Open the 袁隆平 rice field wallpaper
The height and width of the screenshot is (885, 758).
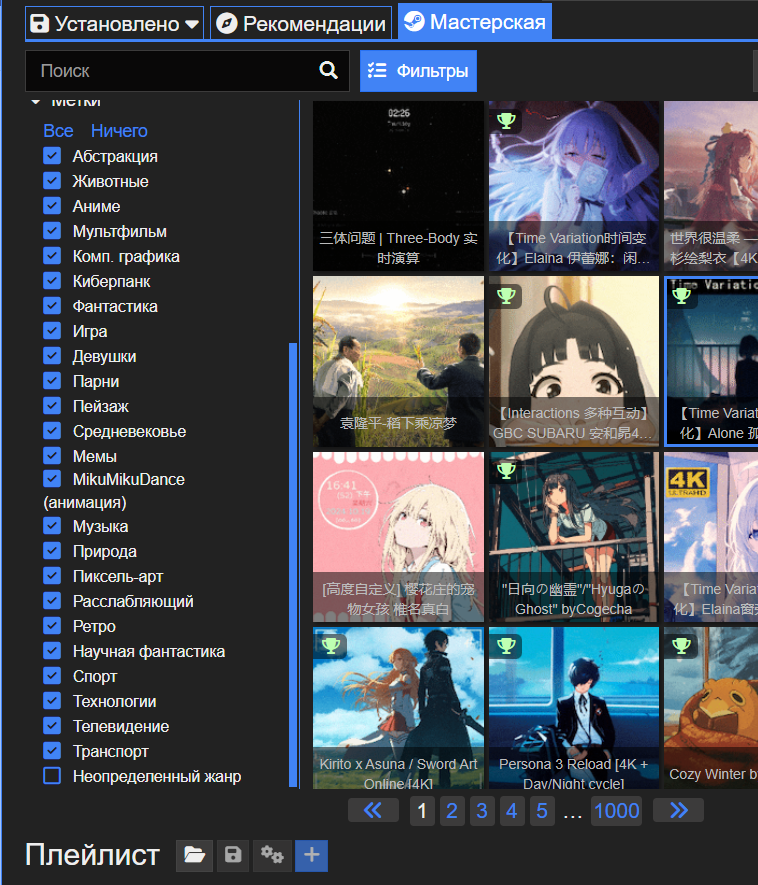(x=398, y=361)
